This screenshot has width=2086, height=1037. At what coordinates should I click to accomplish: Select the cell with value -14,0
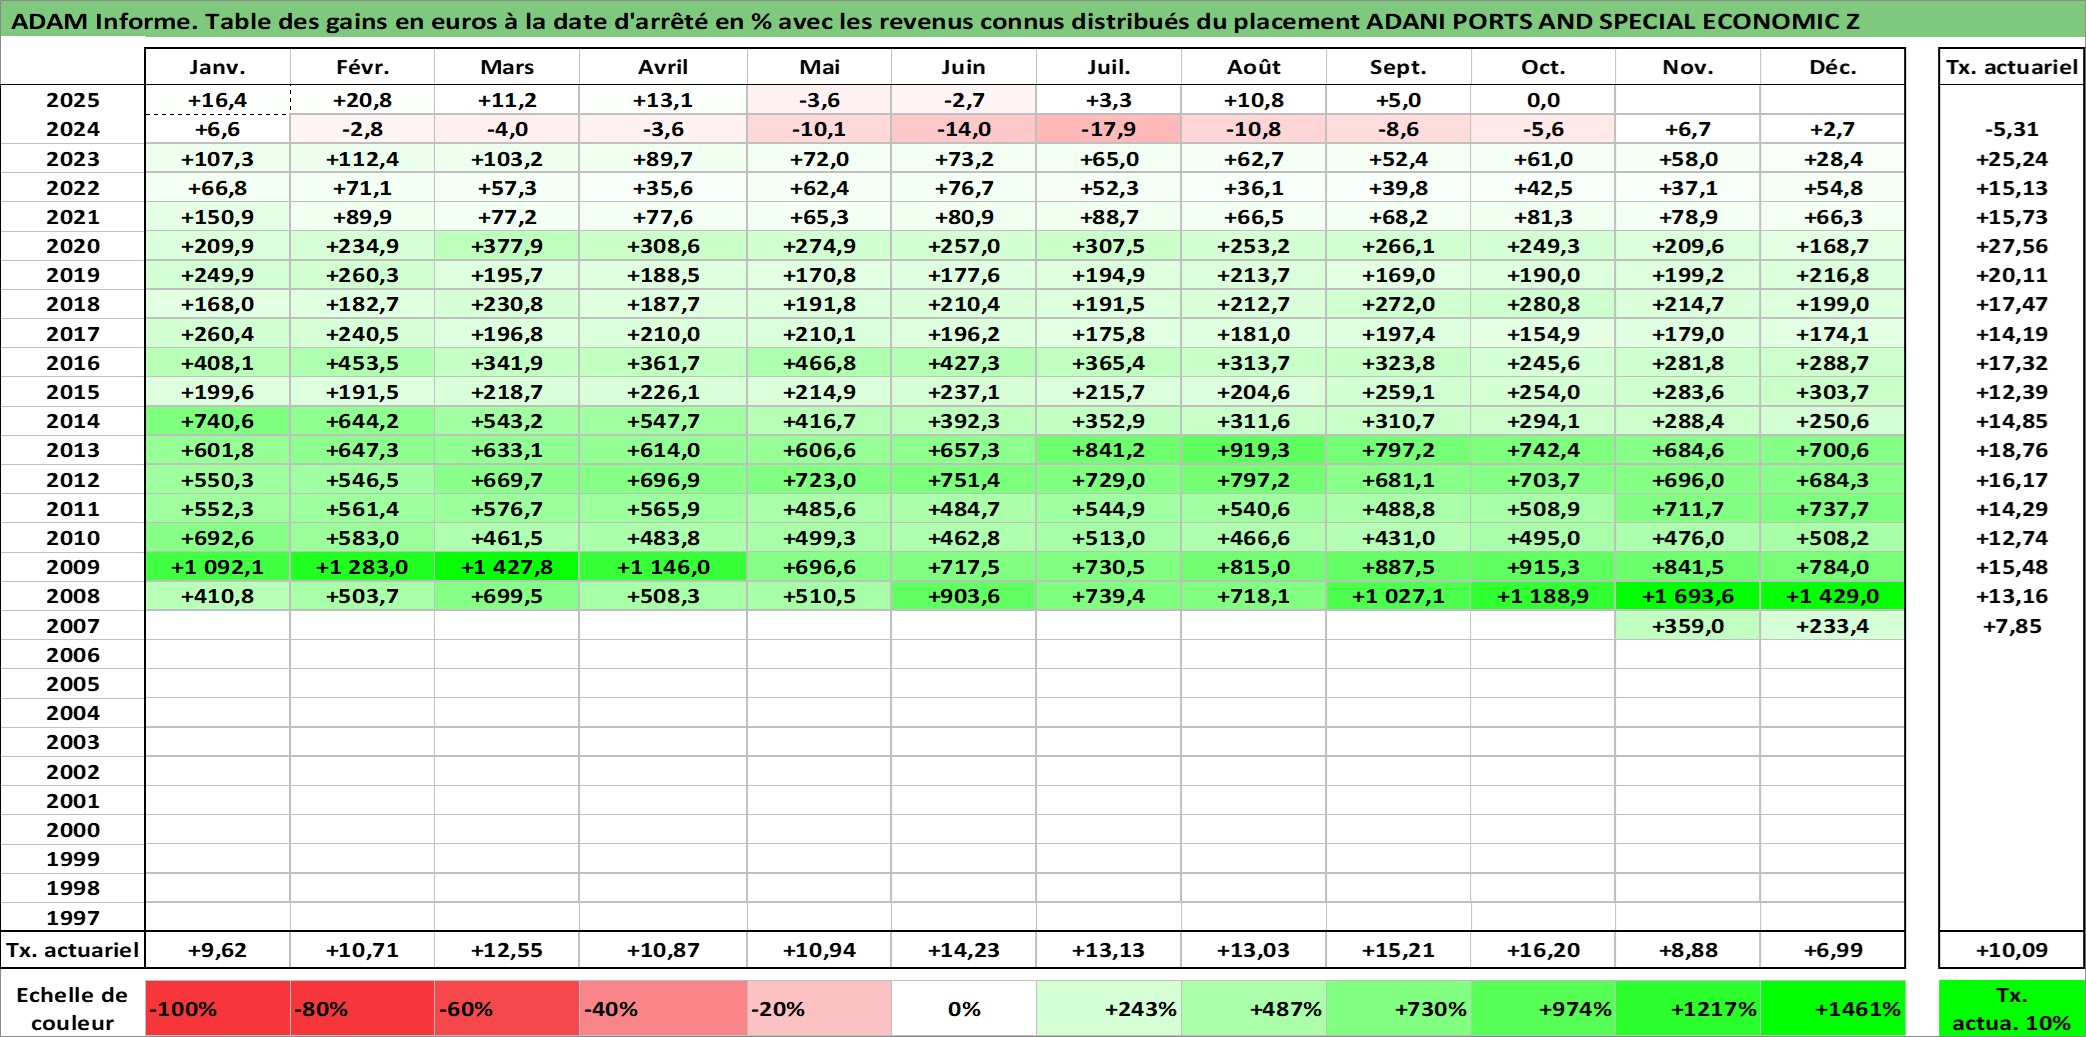(x=964, y=129)
